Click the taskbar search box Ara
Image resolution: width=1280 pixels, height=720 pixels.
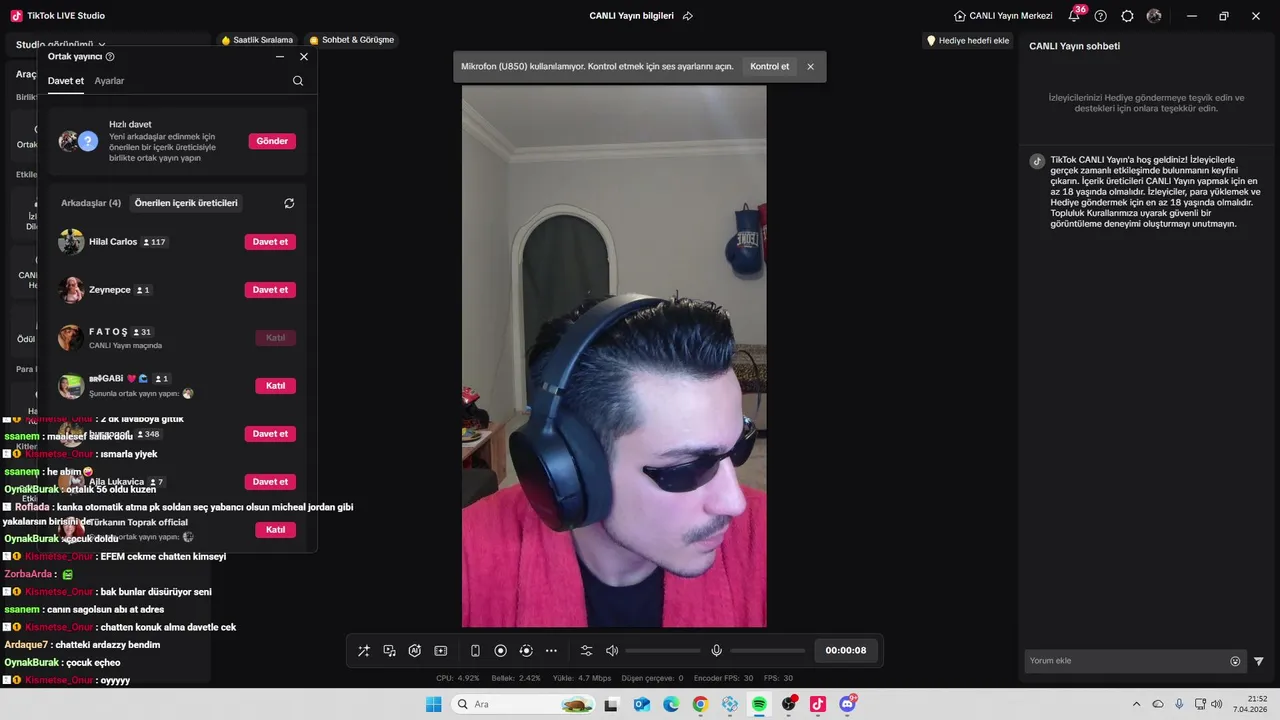(x=523, y=704)
